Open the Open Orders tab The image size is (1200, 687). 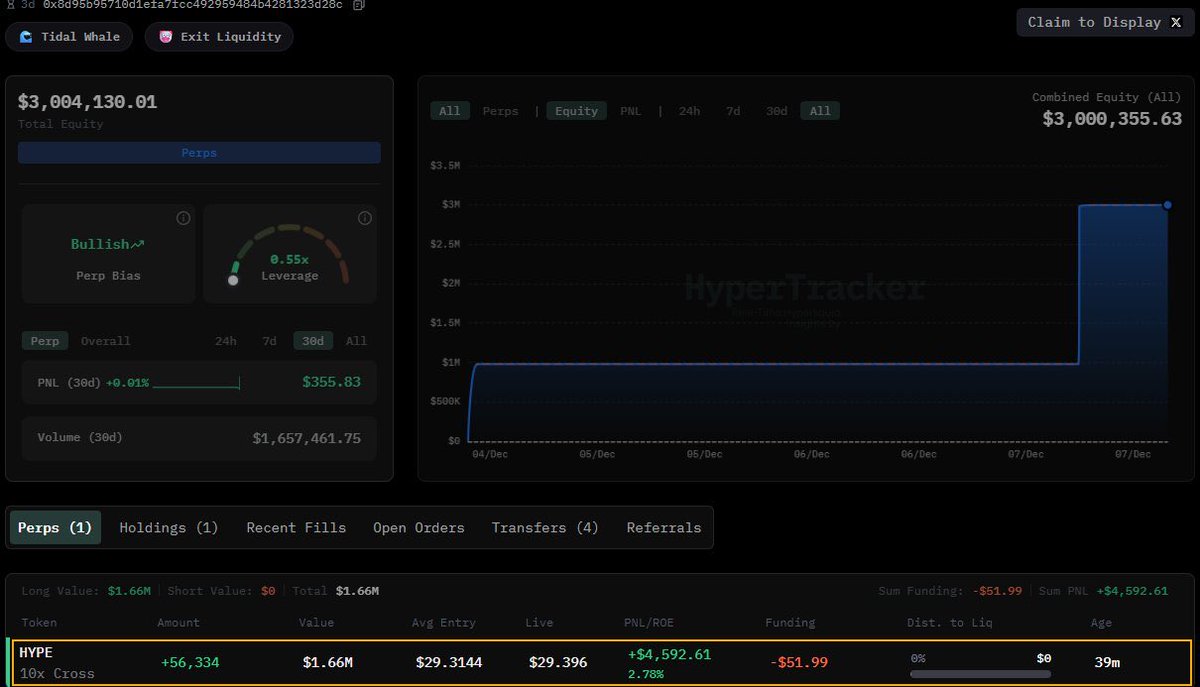click(419, 527)
